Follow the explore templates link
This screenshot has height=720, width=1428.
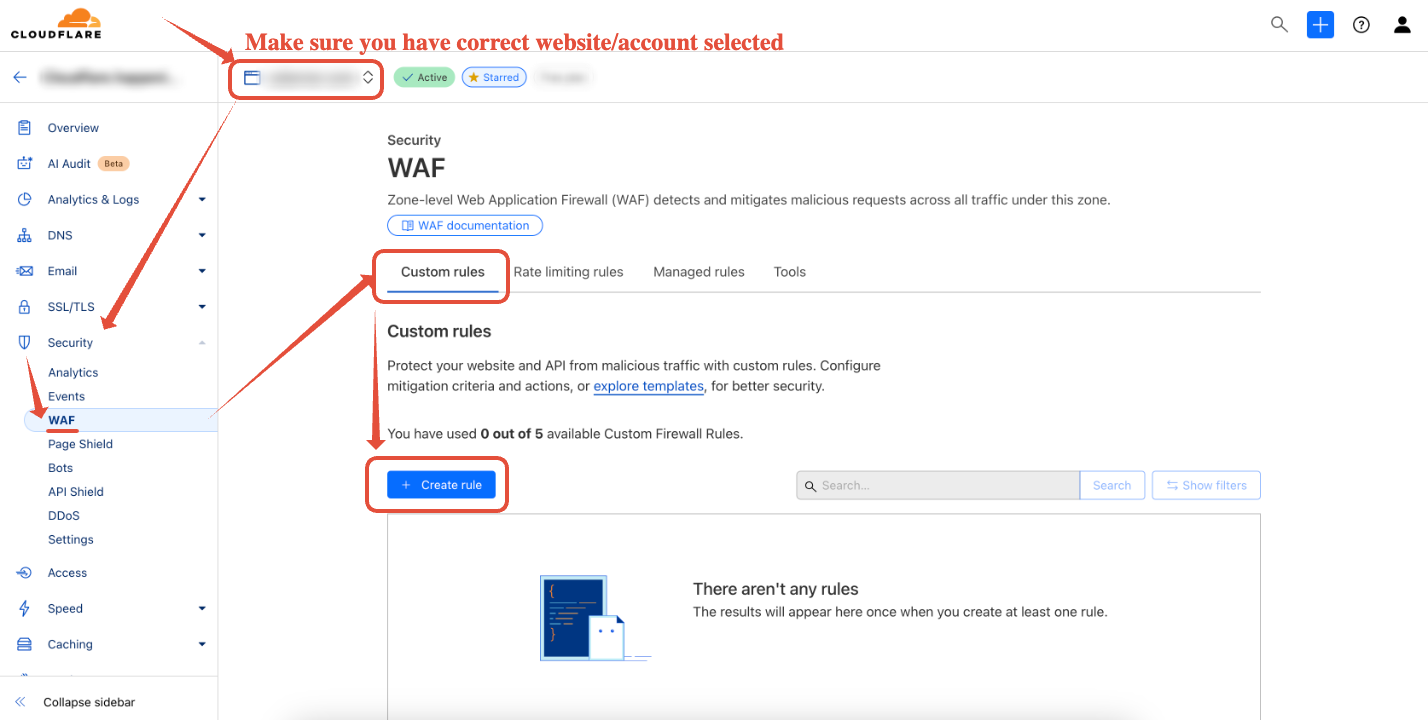[648, 386]
